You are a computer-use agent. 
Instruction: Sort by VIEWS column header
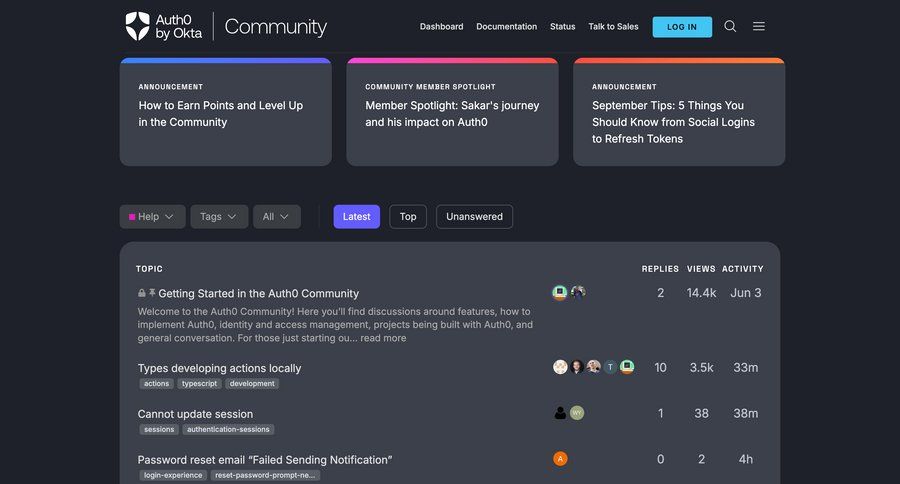[x=701, y=269]
